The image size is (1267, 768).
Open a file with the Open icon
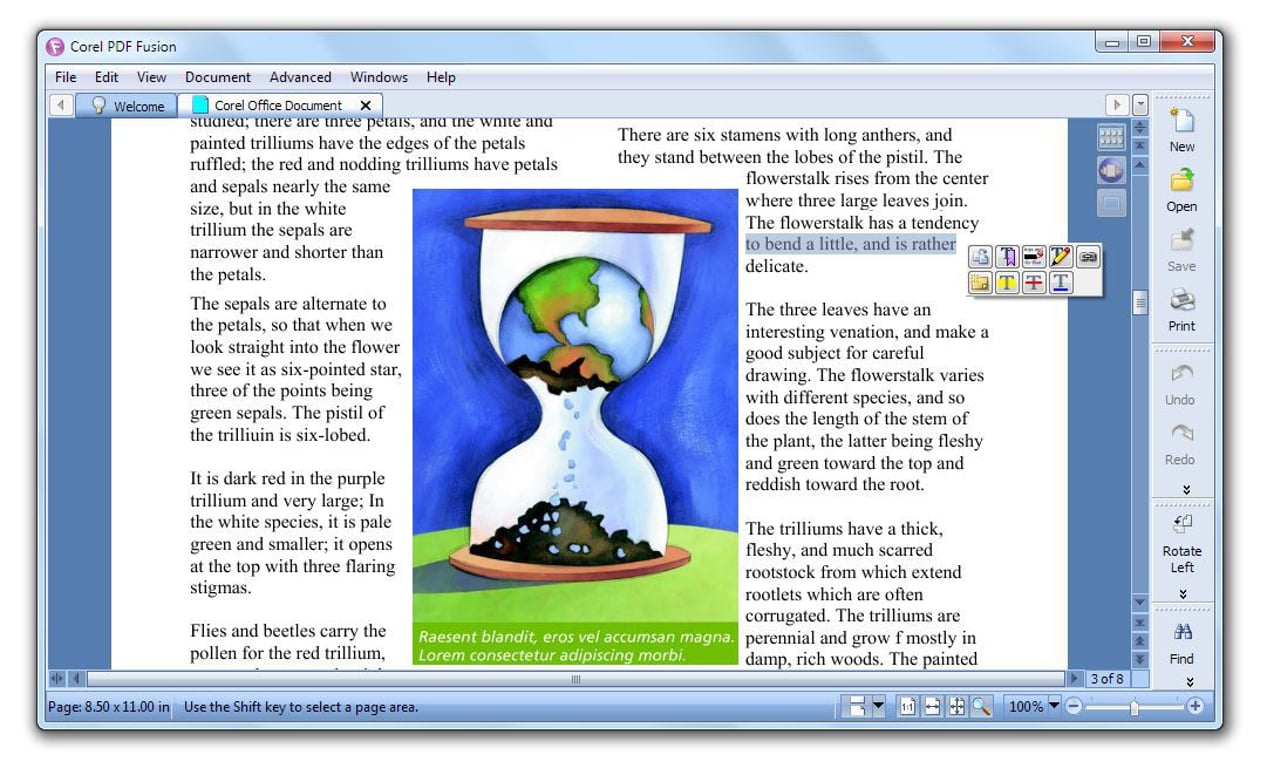point(1182,181)
